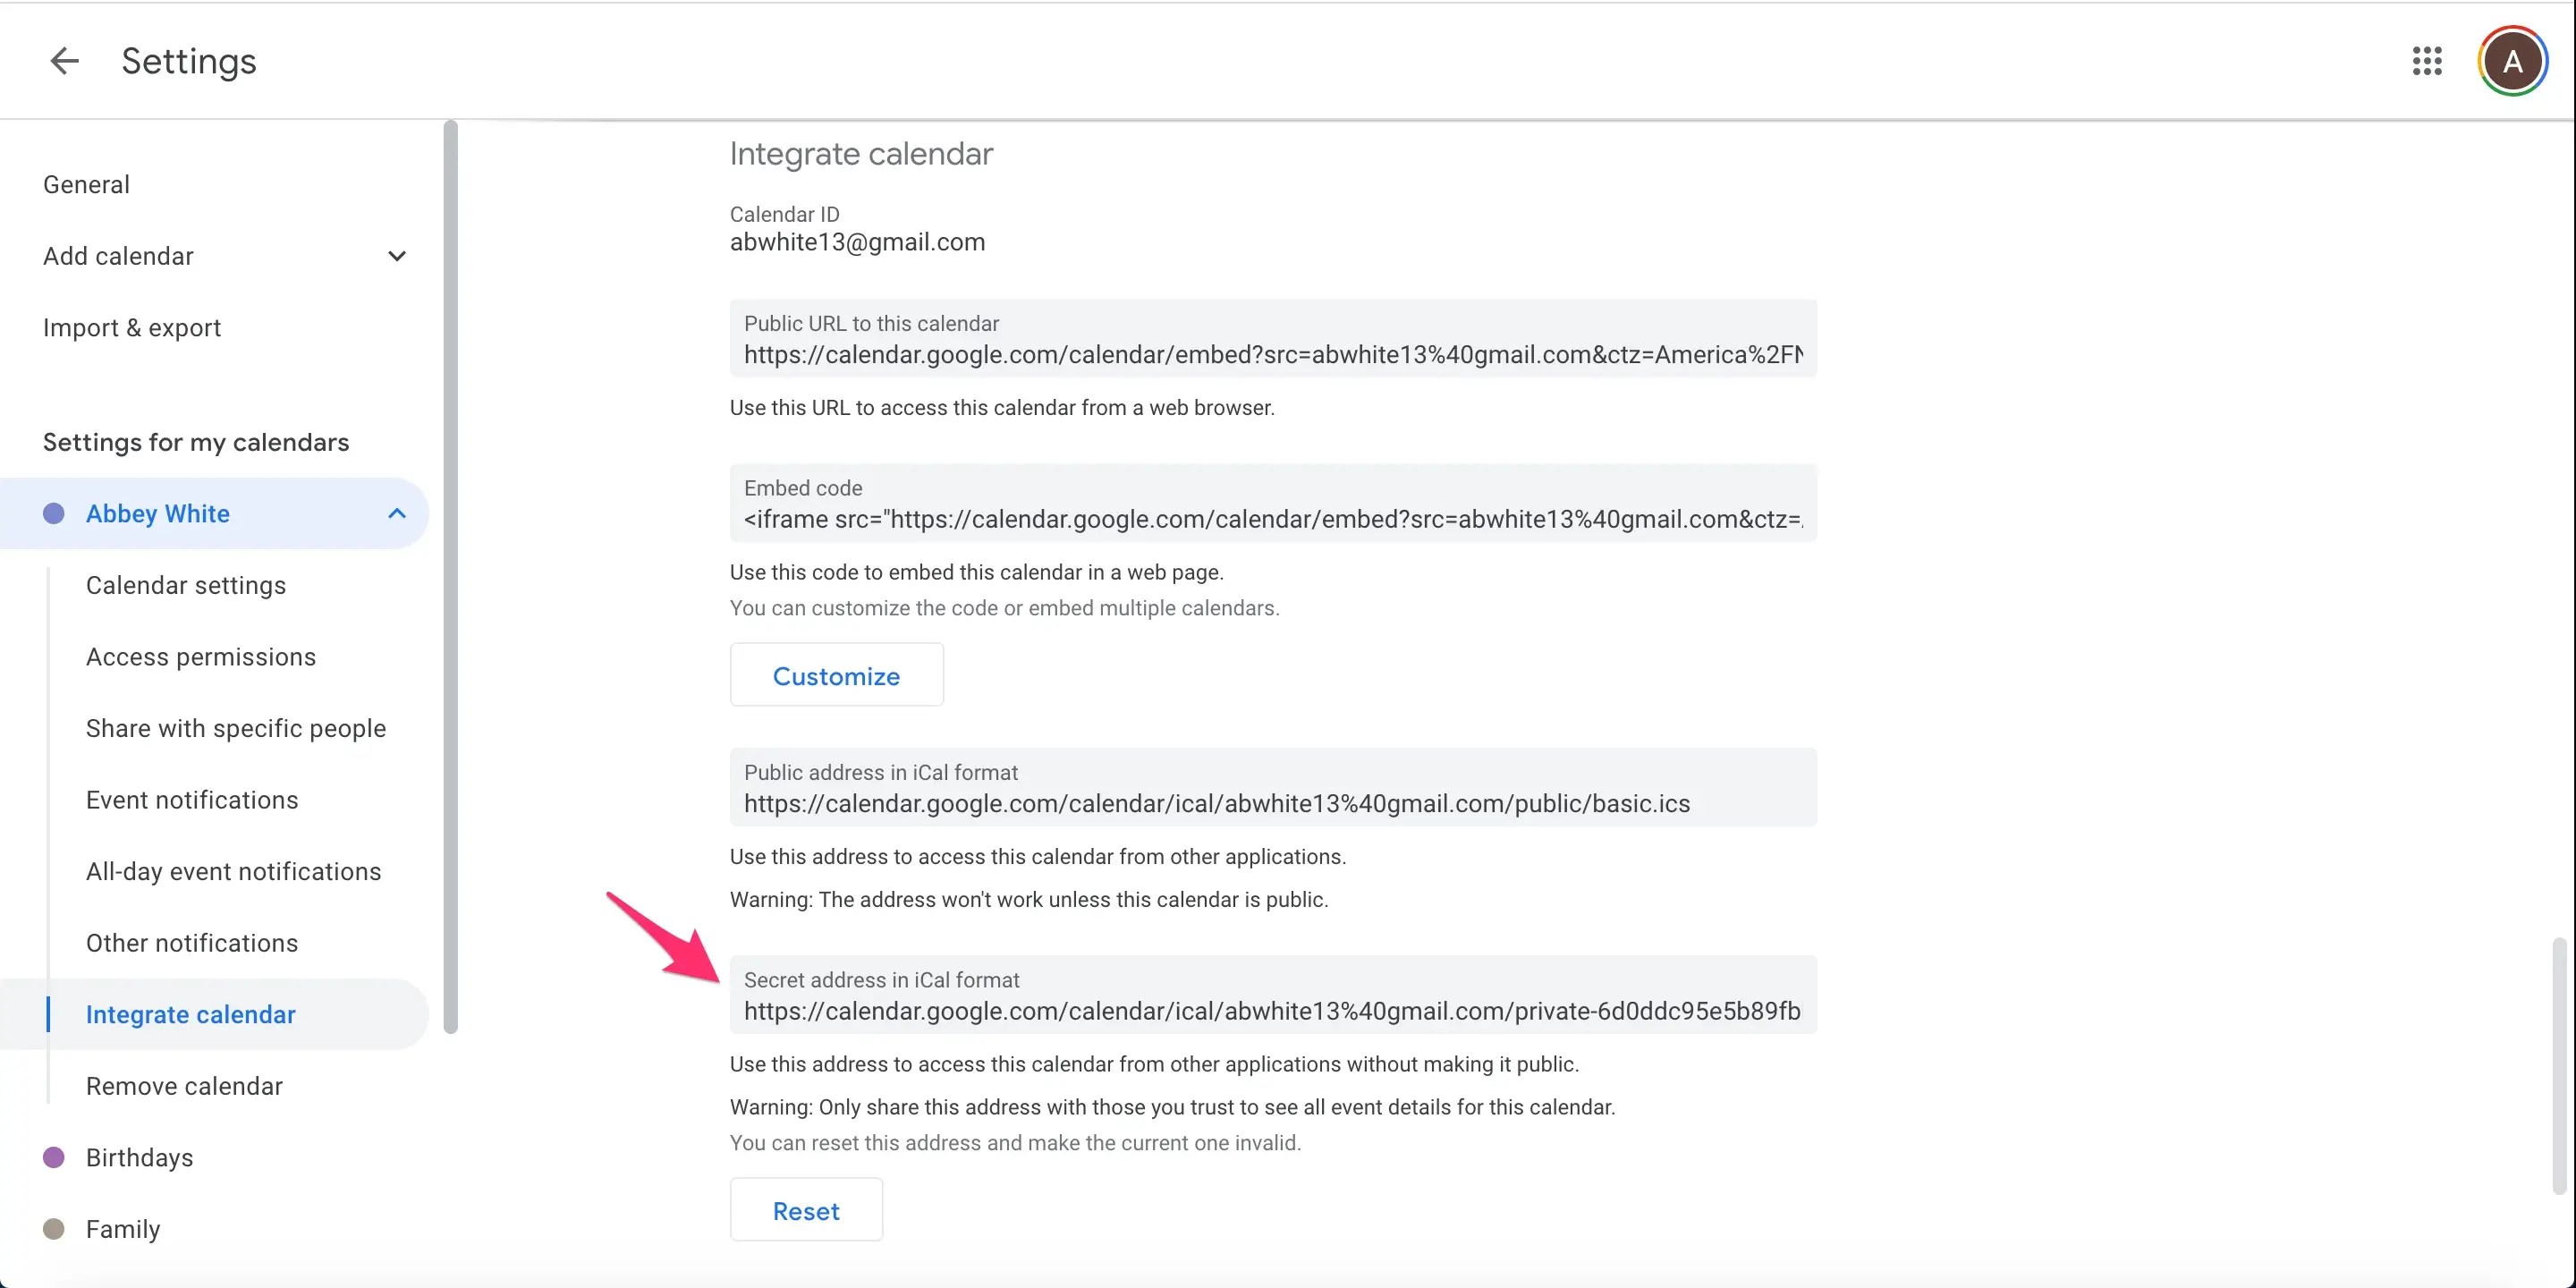This screenshot has width=2576, height=1288.
Task: Open the account avatar with letter A
Action: click(2511, 61)
